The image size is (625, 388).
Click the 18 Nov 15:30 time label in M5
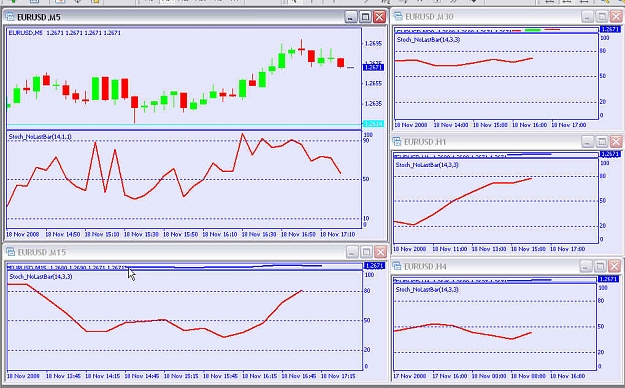[141, 234]
